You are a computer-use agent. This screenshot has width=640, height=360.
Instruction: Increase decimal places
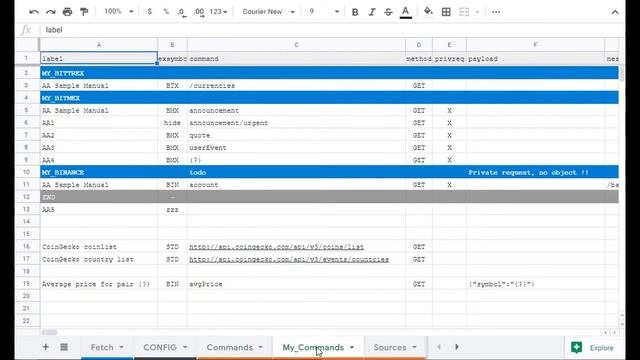click(199, 12)
